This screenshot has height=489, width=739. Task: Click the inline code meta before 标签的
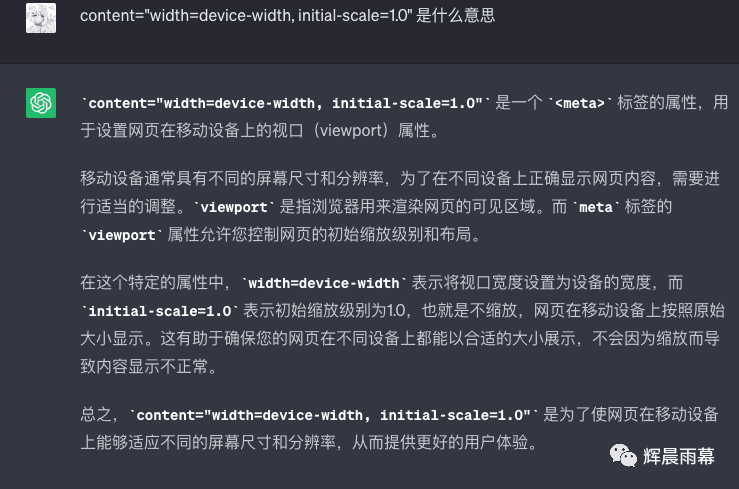(595, 207)
